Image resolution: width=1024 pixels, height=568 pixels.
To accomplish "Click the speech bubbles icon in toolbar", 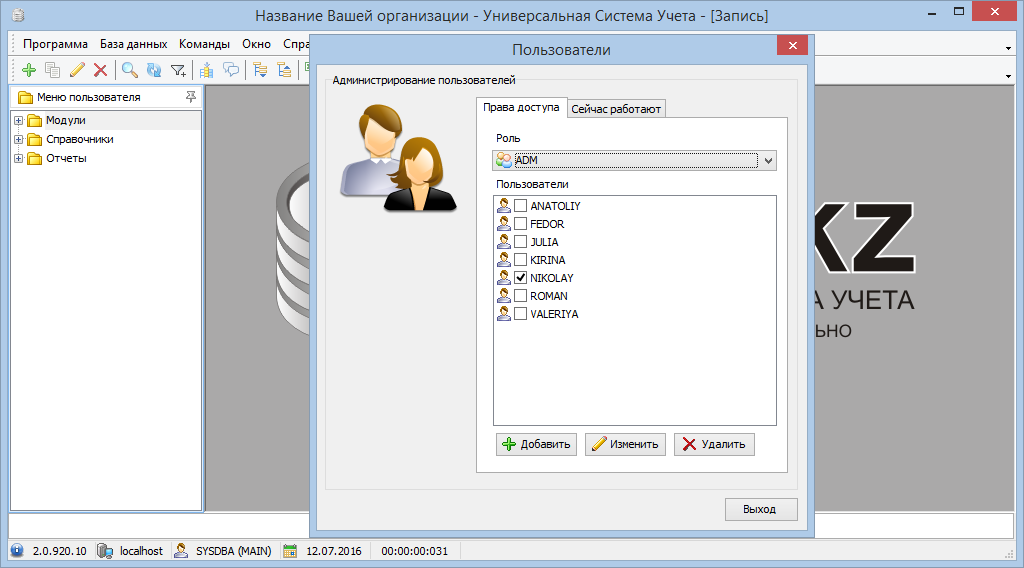I will tap(231, 70).
